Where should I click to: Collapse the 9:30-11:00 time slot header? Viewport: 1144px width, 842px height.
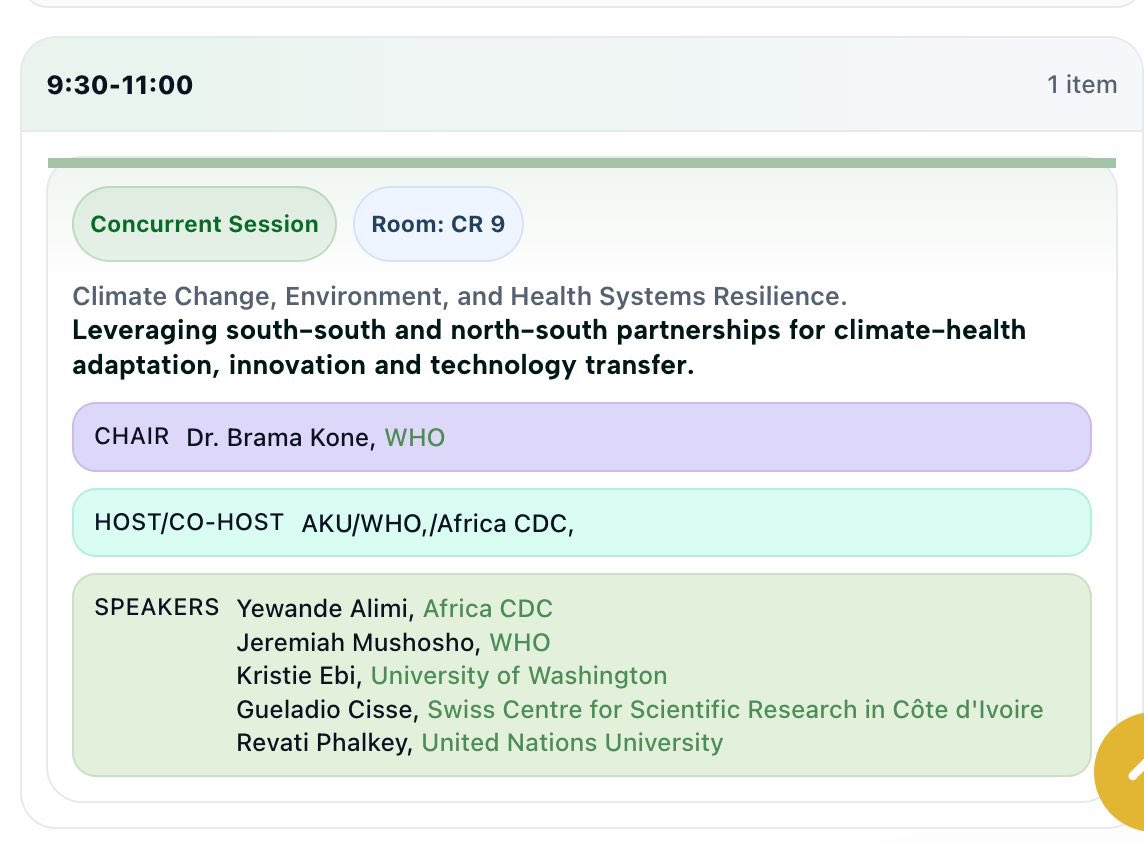pos(581,85)
